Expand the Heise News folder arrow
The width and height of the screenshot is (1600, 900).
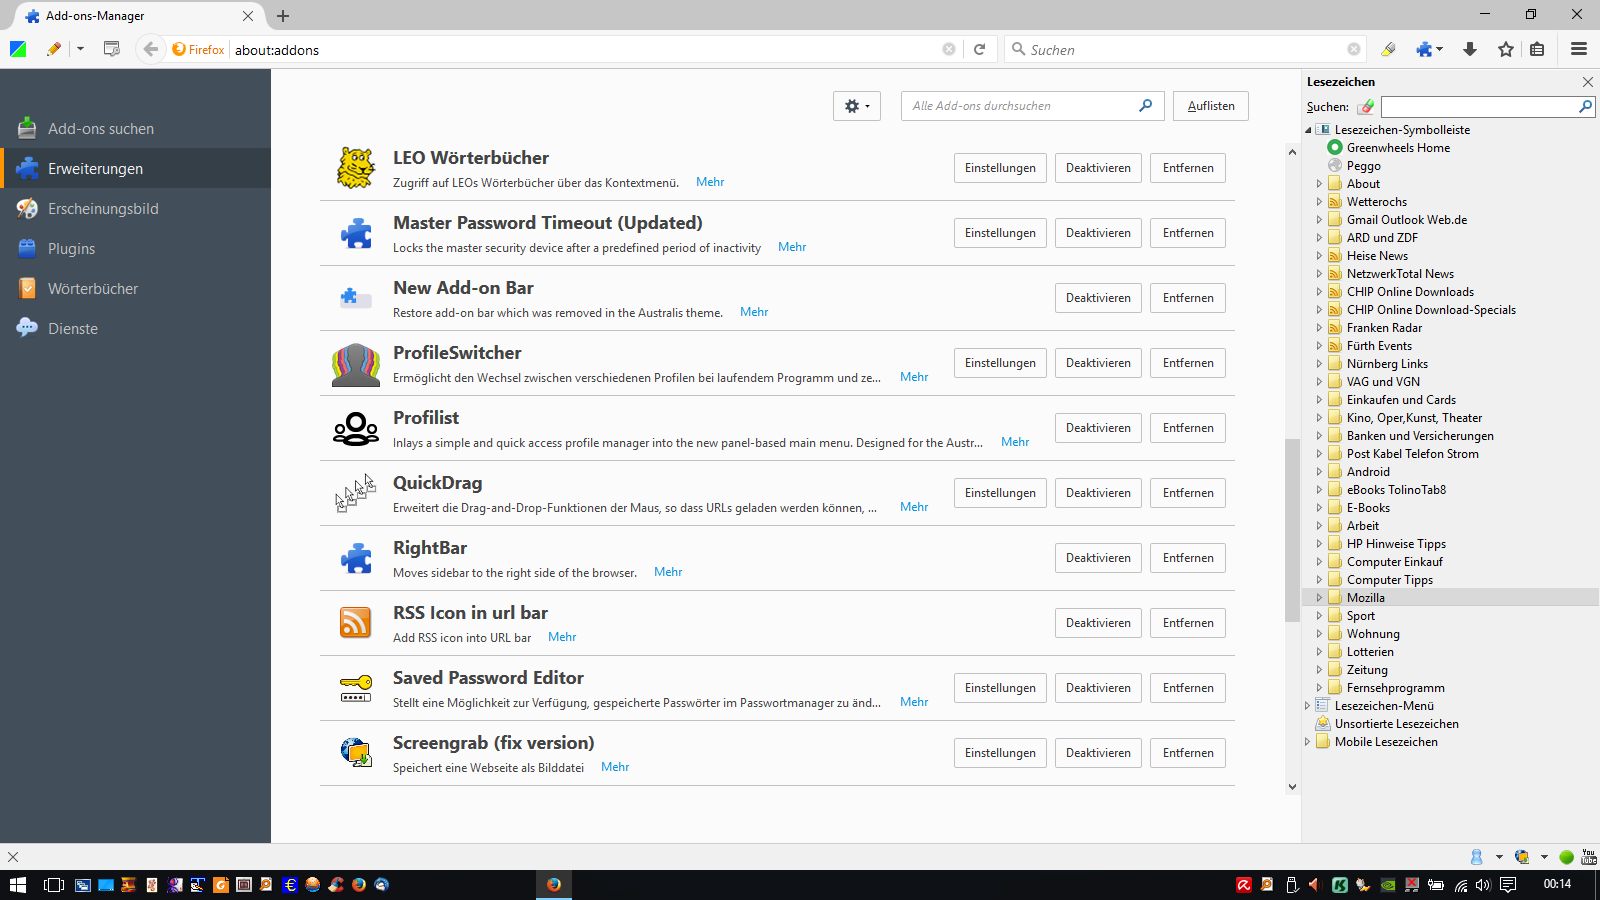[x=1319, y=256]
